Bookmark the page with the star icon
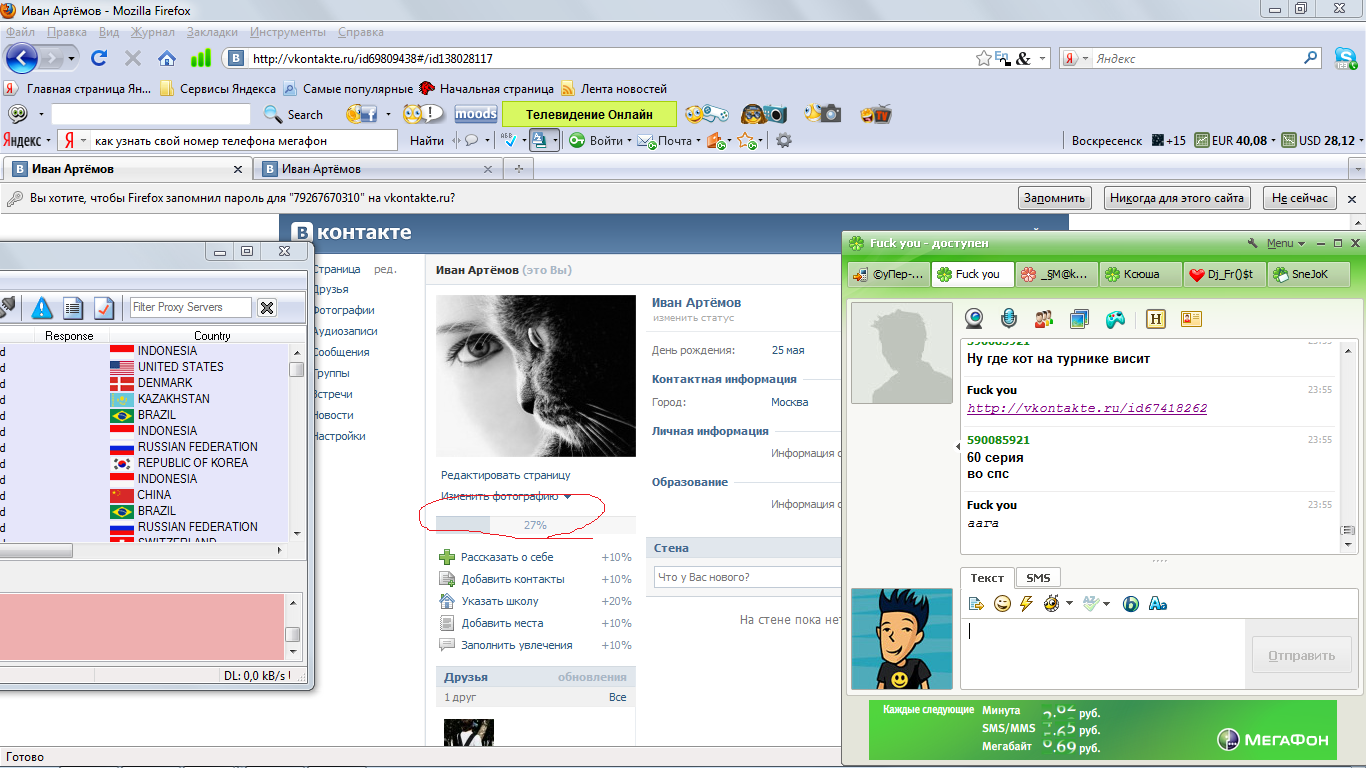 (984, 59)
